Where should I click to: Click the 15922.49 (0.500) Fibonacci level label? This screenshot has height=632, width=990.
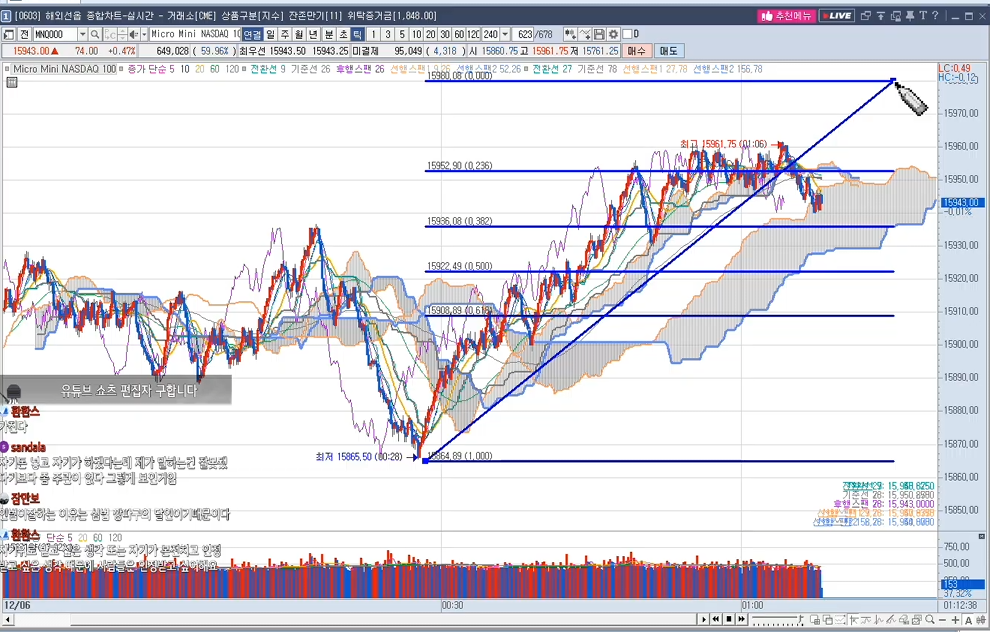459,266
